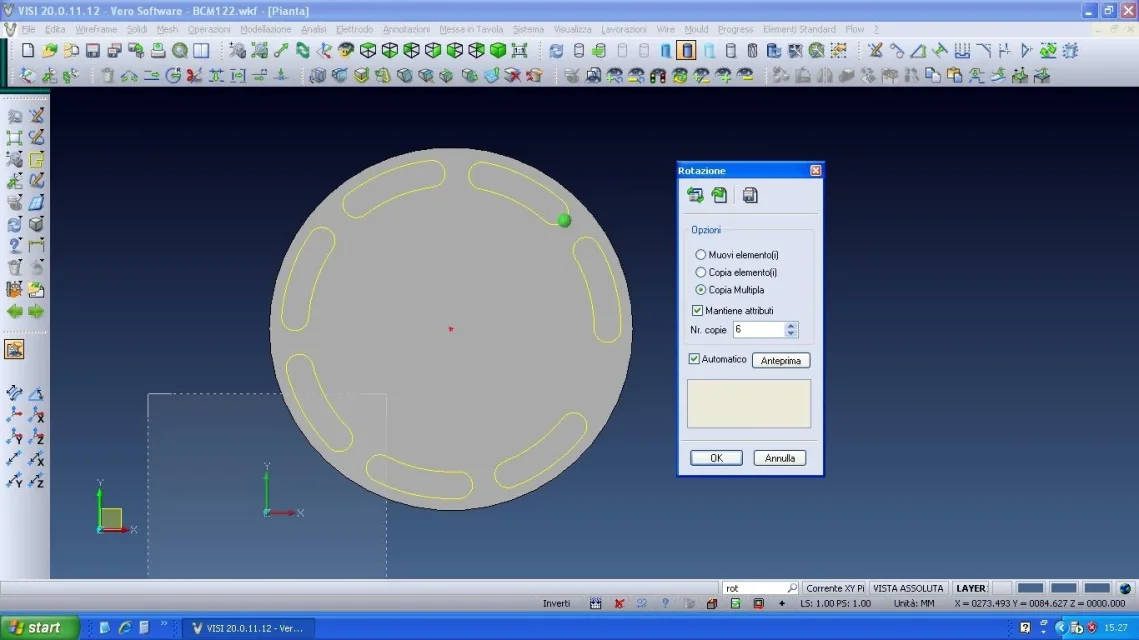The width and height of the screenshot is (1139, 640).
Task: Open a file with the folder icon
Action: pyautogui.click(x=49, y=50)
